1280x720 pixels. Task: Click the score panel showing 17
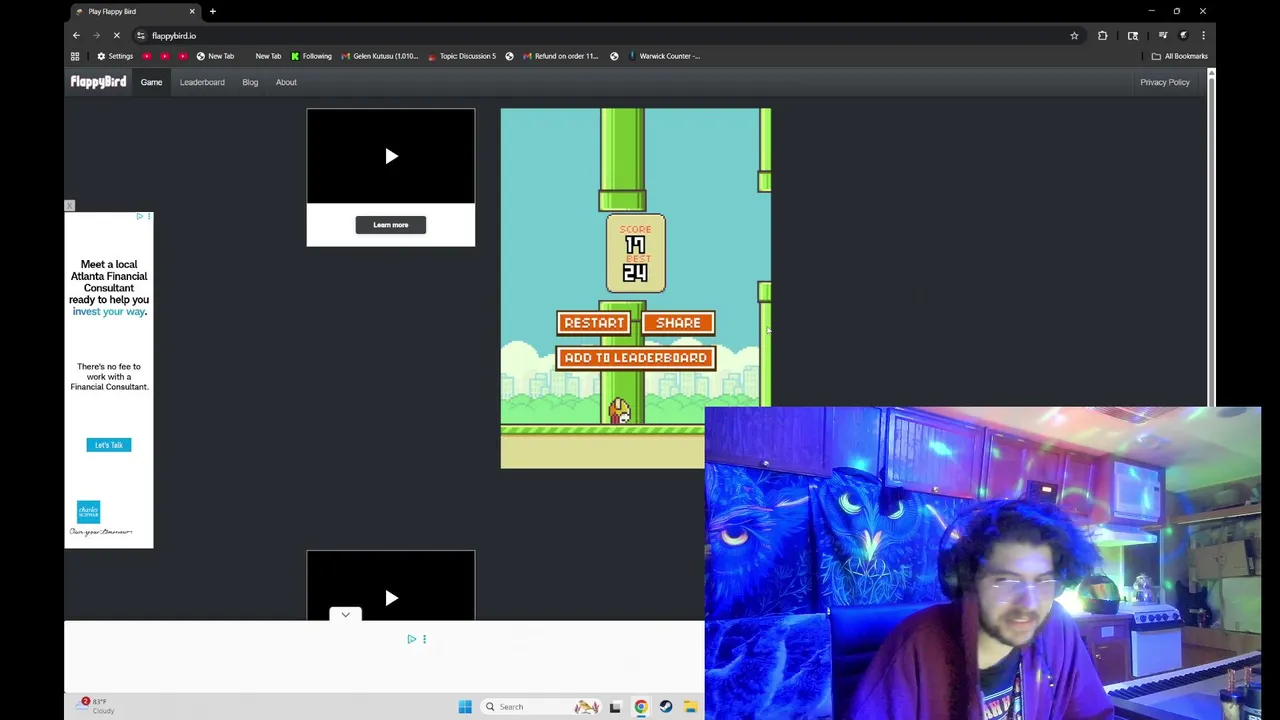[x=635, y=254]
